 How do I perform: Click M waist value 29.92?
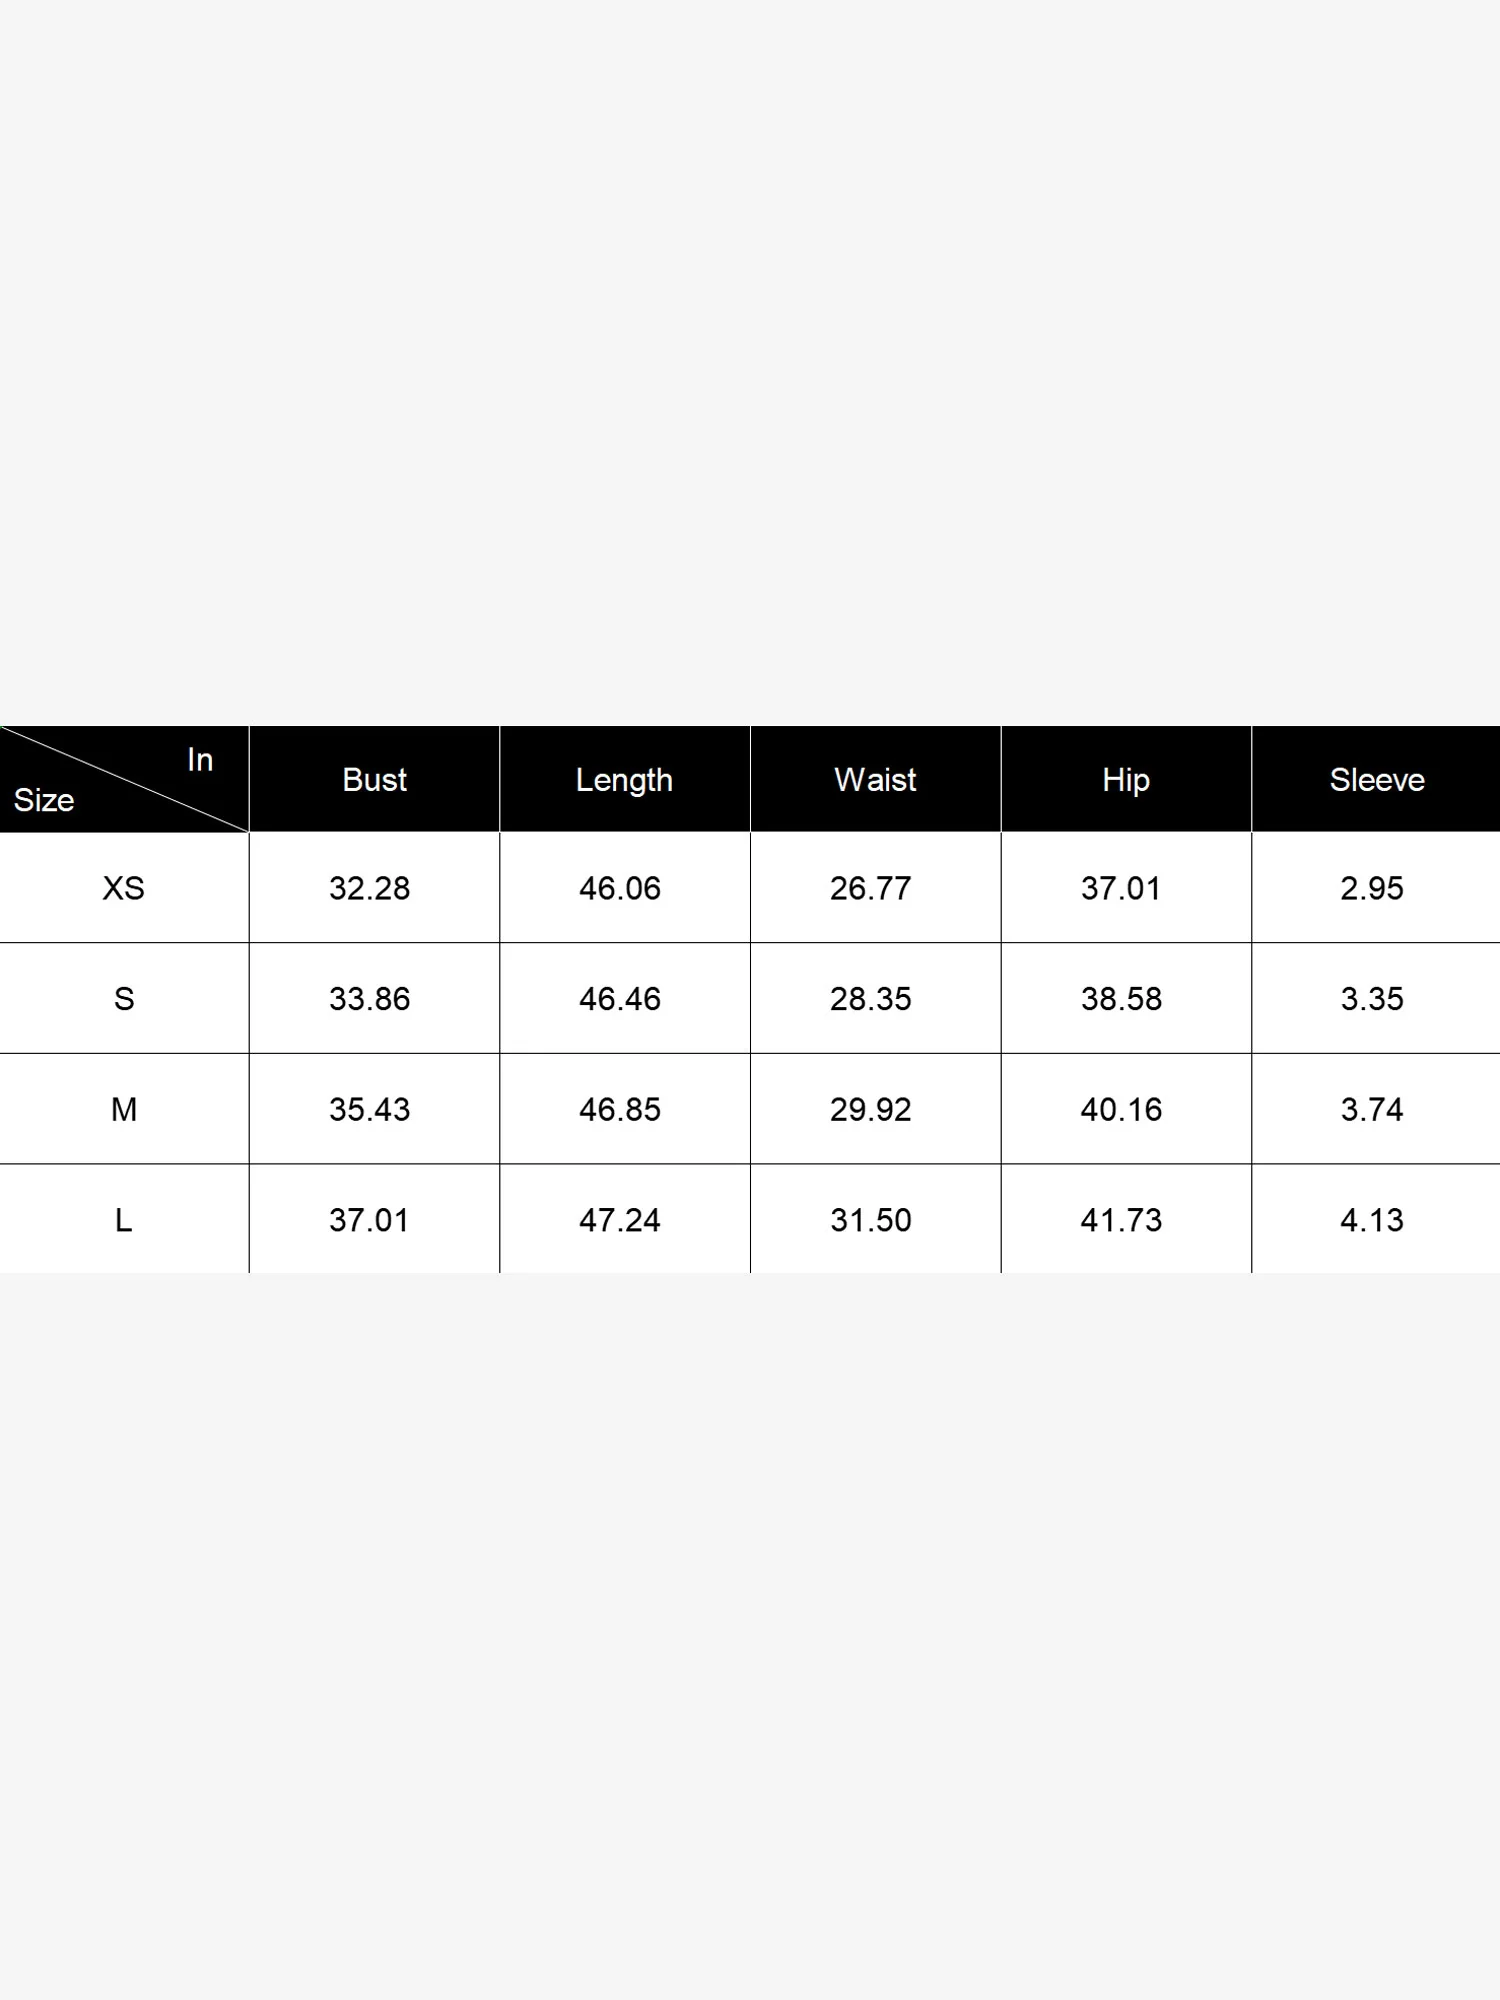click(871, 1109)
